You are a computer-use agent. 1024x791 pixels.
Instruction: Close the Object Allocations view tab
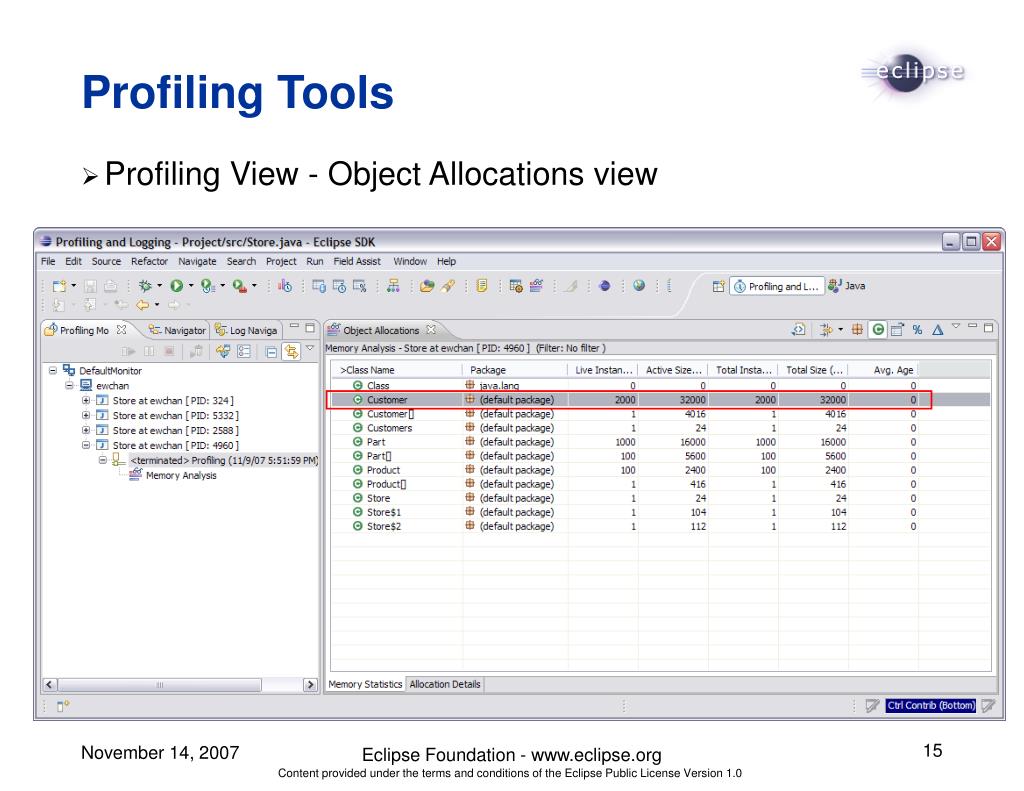(x=431, y=330)
